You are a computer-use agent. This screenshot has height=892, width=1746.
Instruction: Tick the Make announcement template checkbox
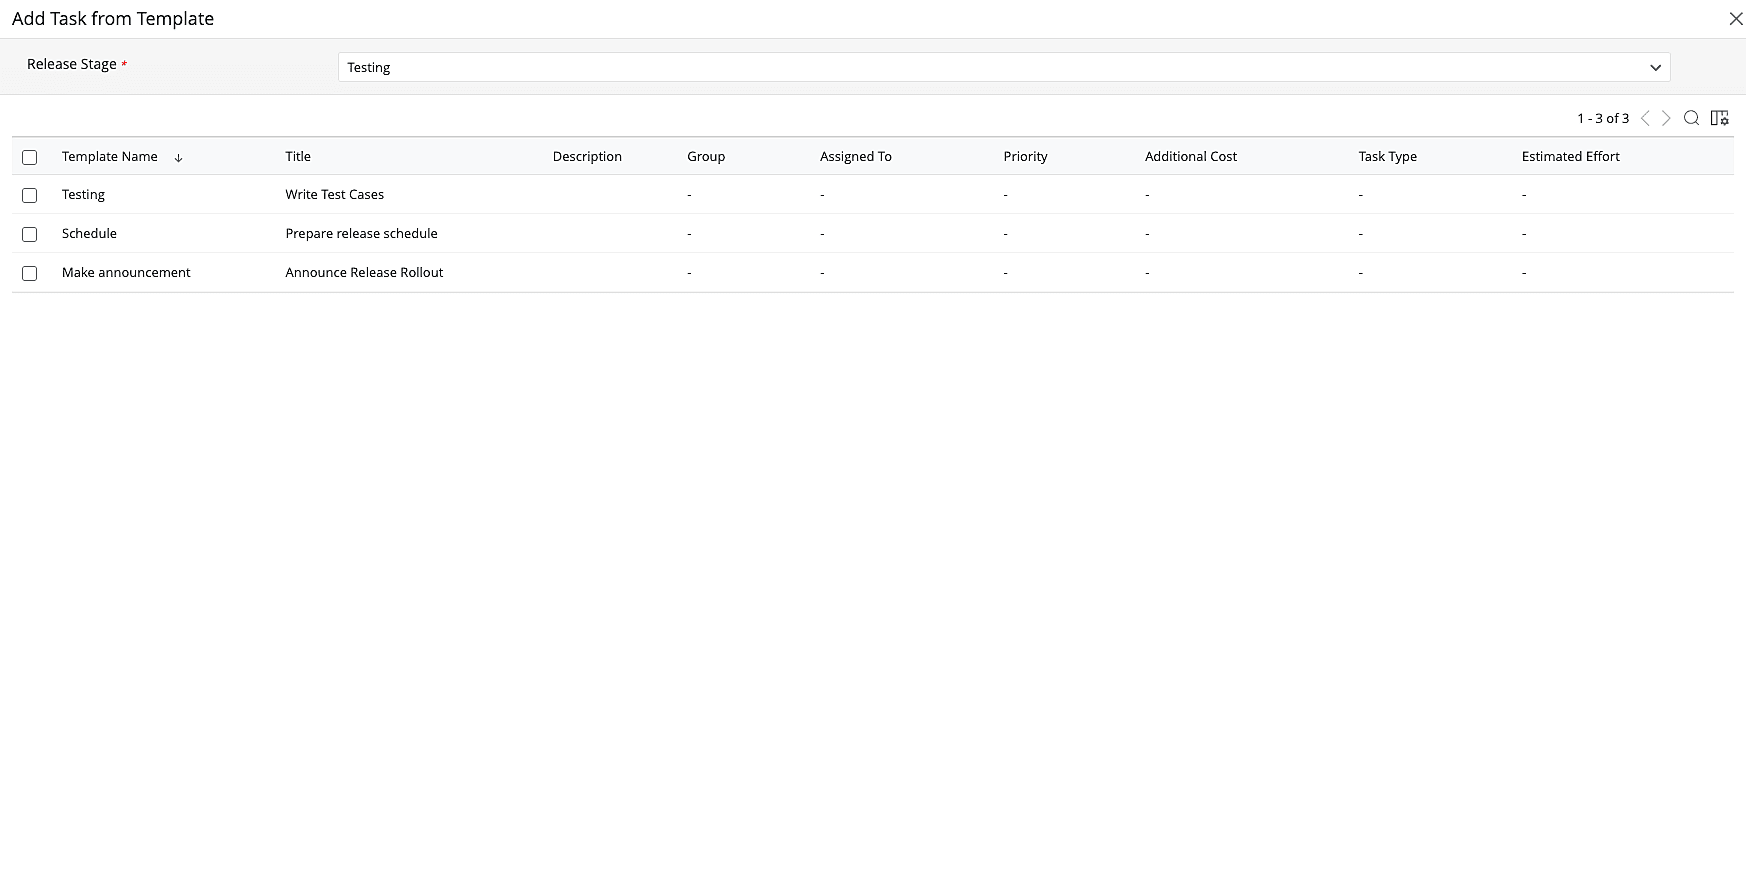[x=30, y=273]
